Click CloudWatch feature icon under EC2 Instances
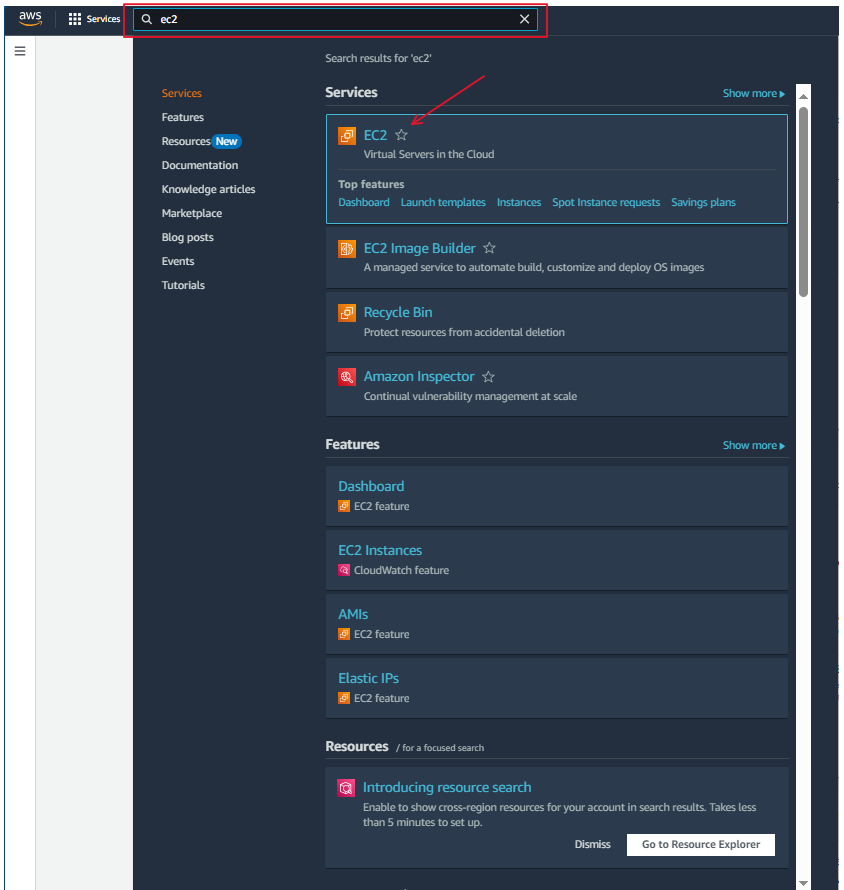The width and height of the screenshot is (844, 890). tap(344, 570)
